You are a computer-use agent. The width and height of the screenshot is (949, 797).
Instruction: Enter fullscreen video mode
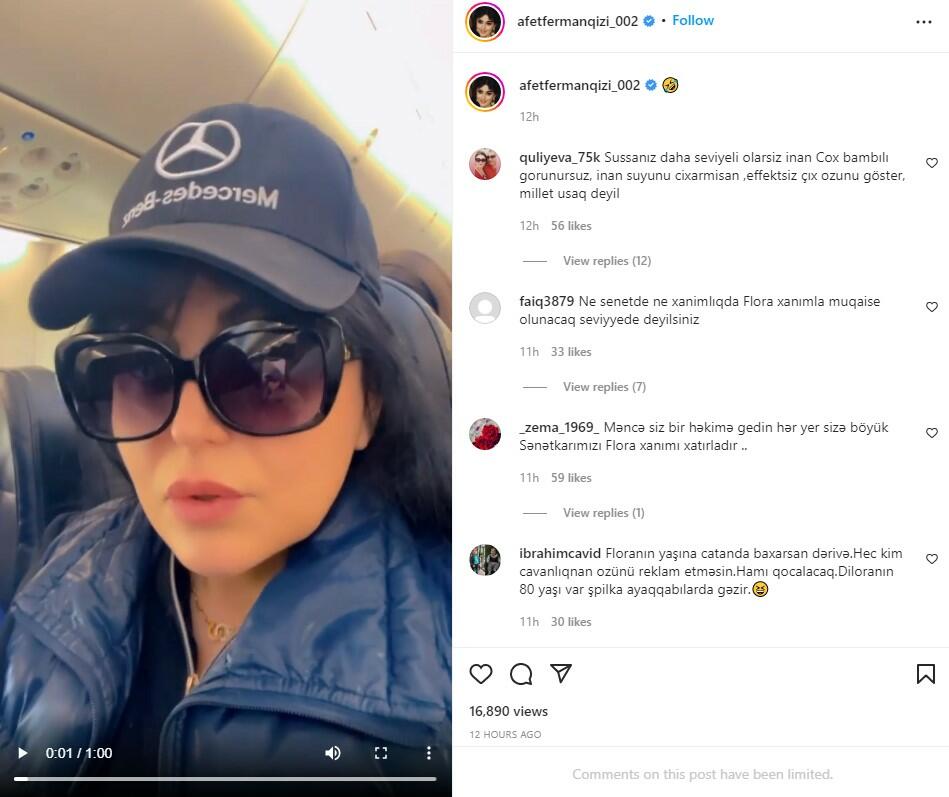(381, 753)
